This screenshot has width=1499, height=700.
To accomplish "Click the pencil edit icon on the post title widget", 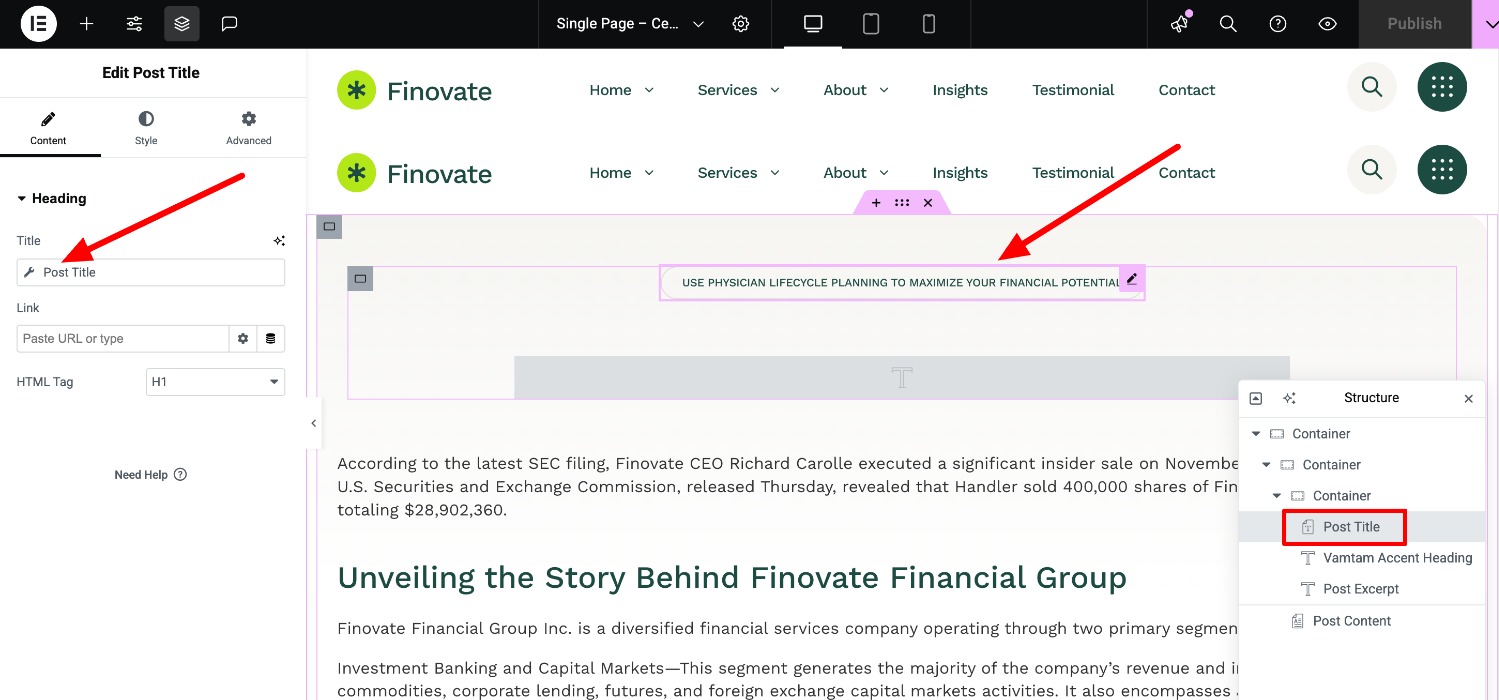I will [1132, 279].
